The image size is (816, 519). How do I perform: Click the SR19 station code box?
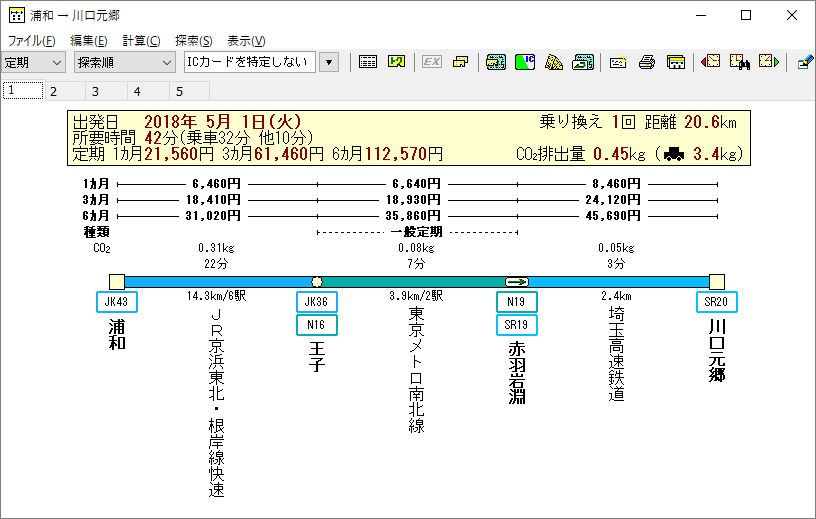click(517, 325)
